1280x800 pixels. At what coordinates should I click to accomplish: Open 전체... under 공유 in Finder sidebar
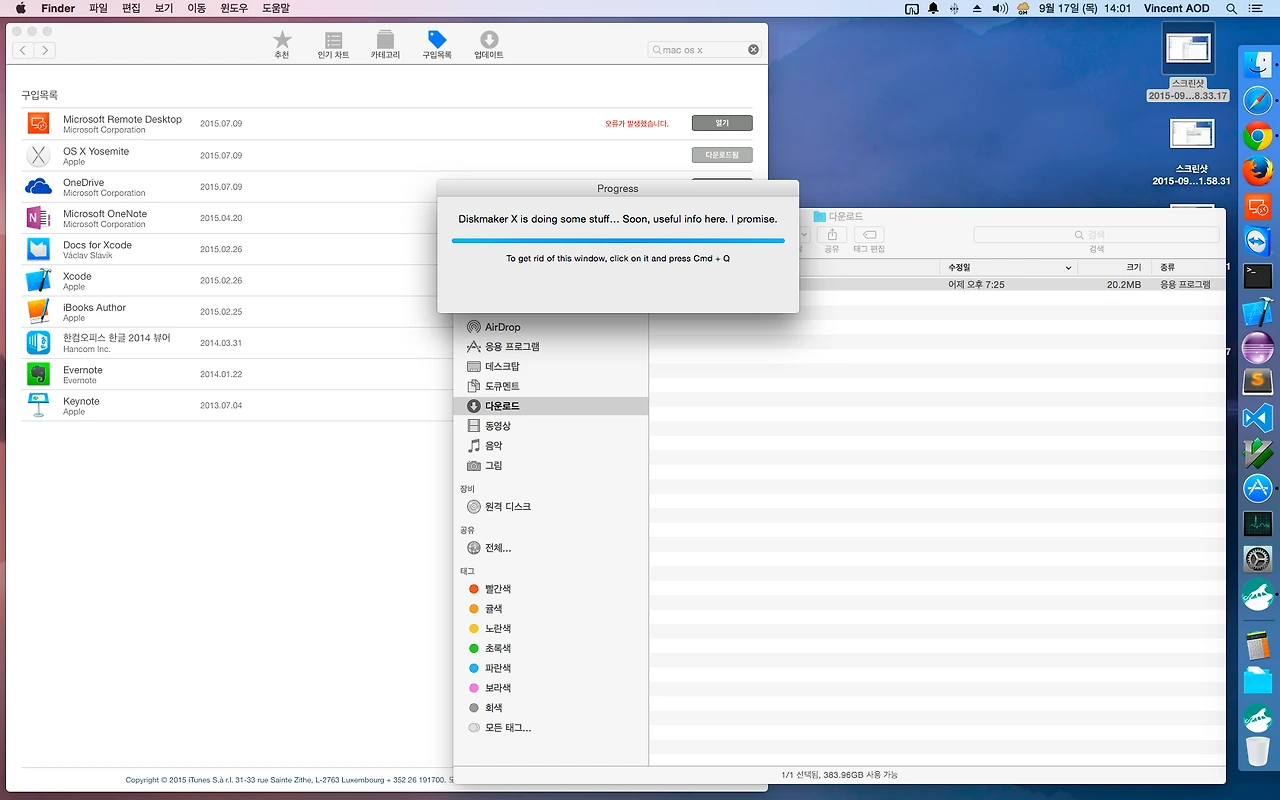click(550, 548)
